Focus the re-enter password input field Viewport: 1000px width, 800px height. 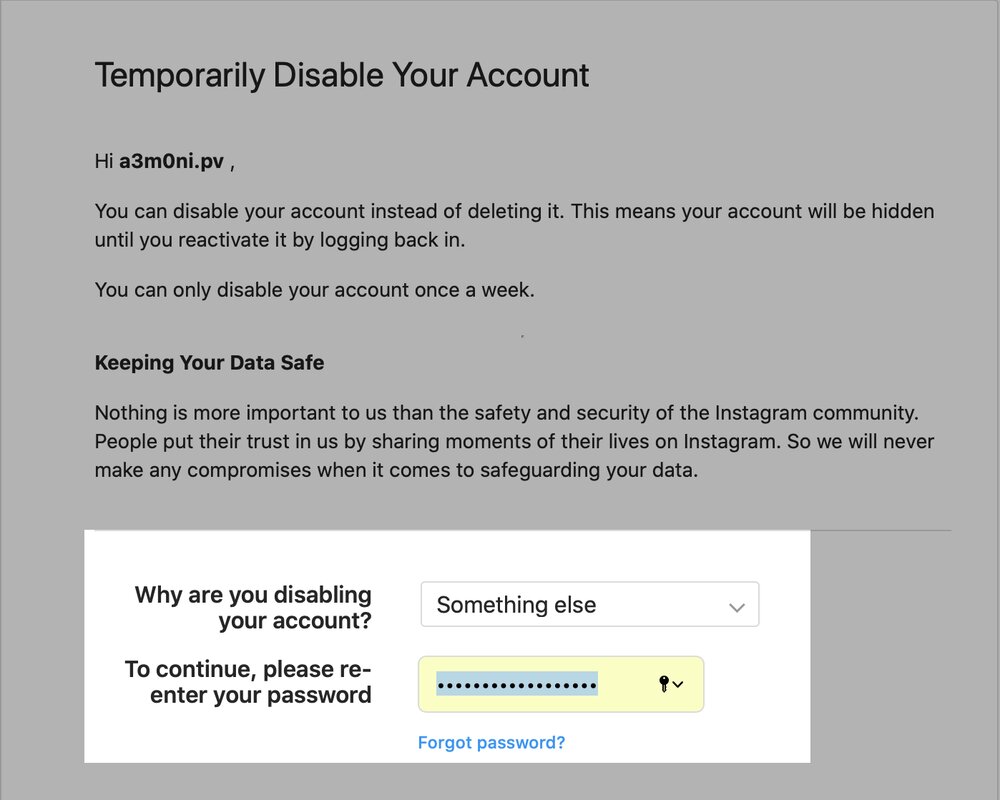(622, 684)
